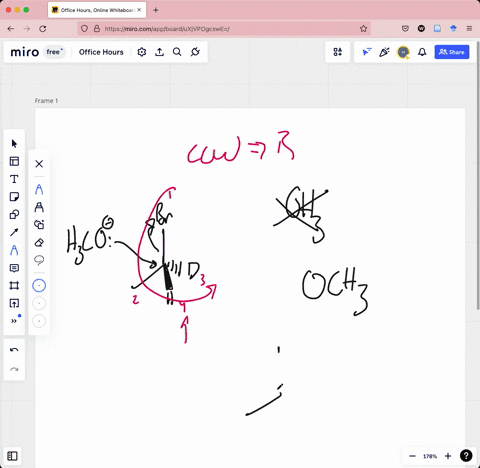Open reactions party icon
The width and height of the screenshot is (480, 468).
tap(384, 52)
